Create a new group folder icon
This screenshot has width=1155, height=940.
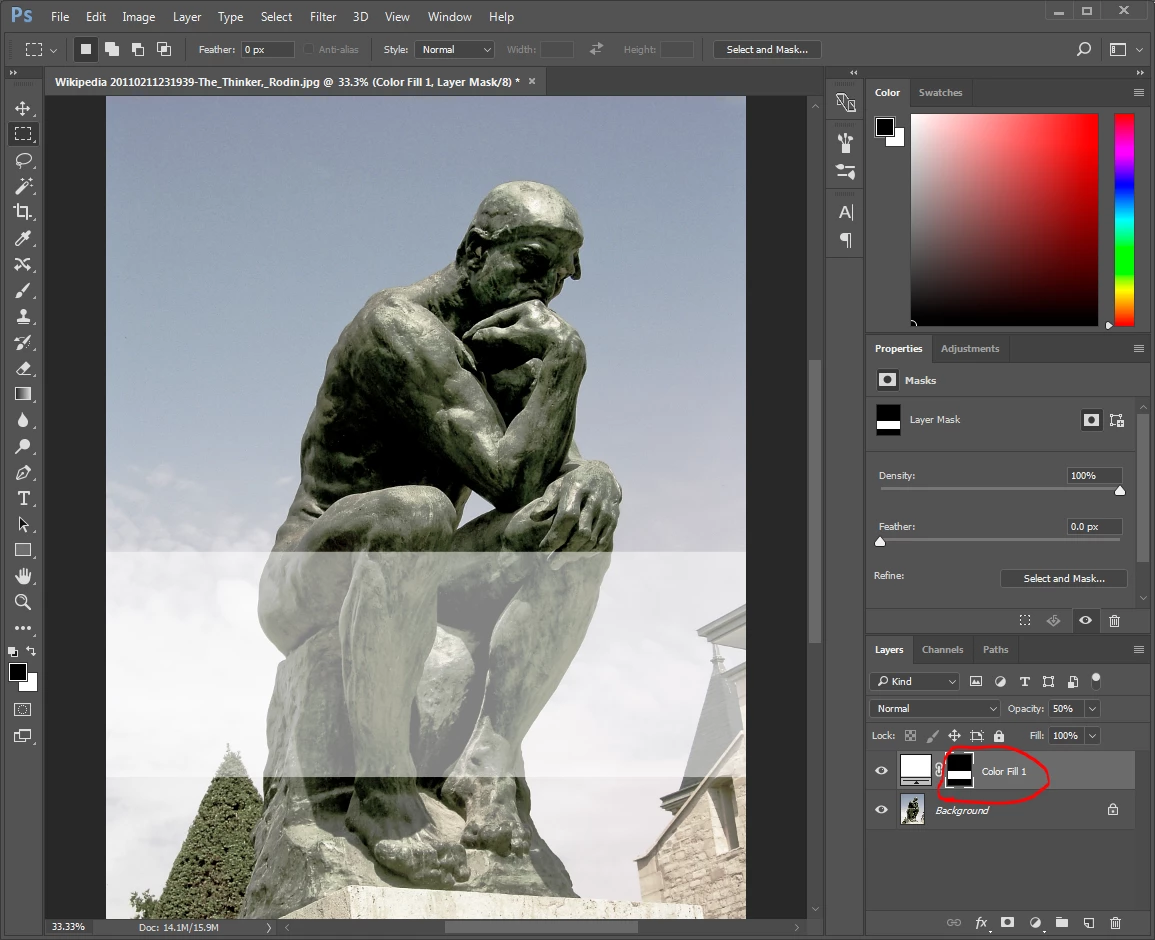pyautogui.click(x=1061, y=923)
